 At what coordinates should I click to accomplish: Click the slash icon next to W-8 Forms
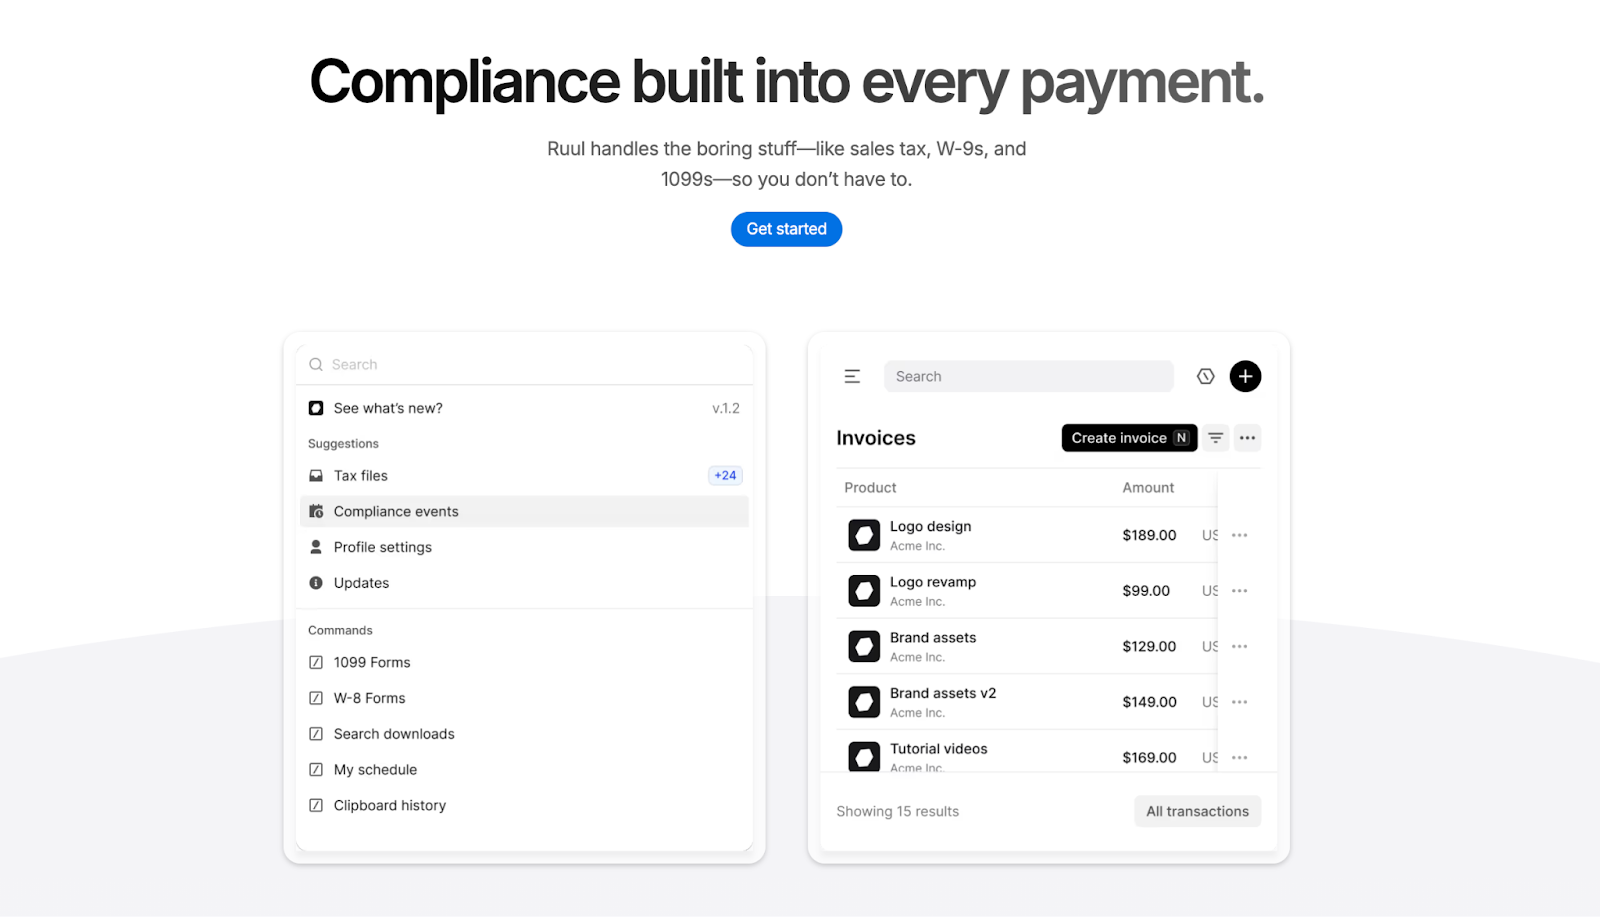tap(316, 698)
